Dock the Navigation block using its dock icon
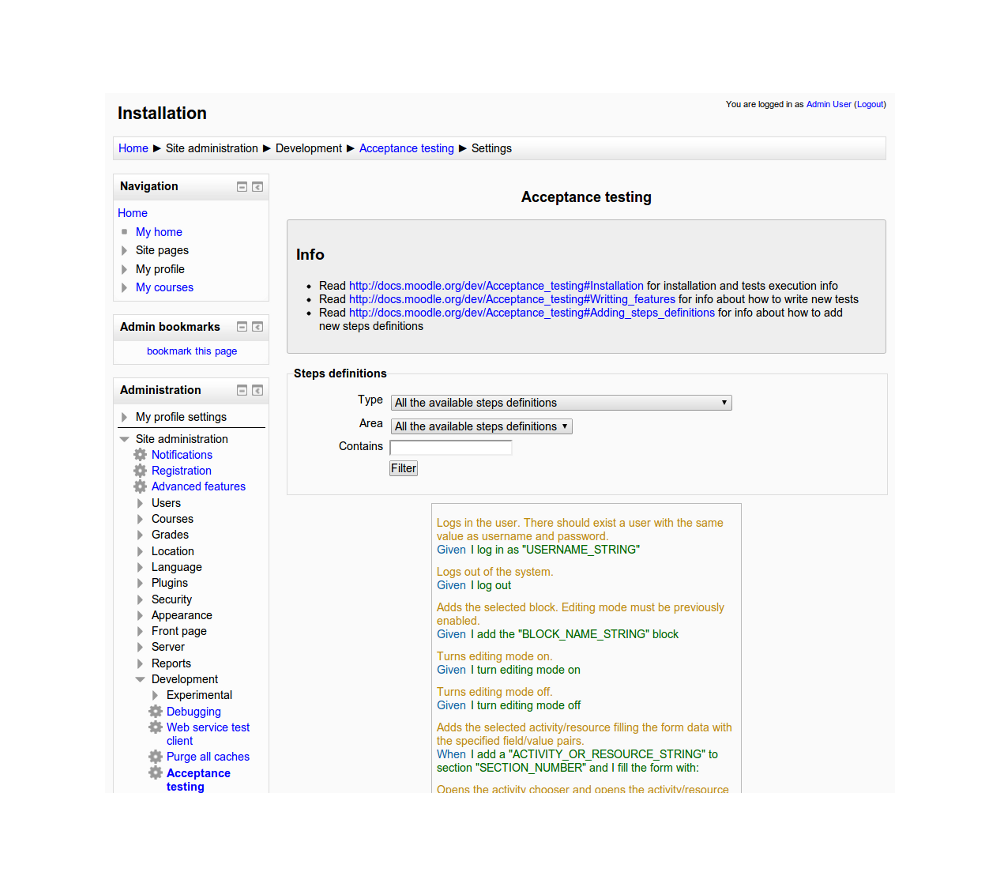The height and width of the screenshot is (886, 1000). point(257,186)
